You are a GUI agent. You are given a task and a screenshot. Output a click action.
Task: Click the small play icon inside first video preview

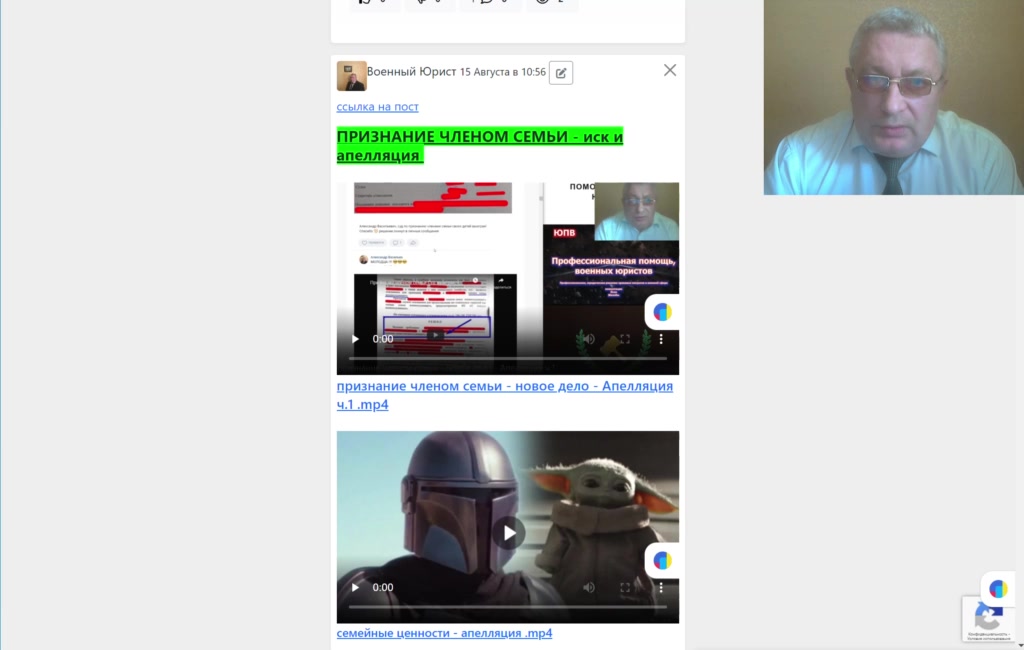435,335
